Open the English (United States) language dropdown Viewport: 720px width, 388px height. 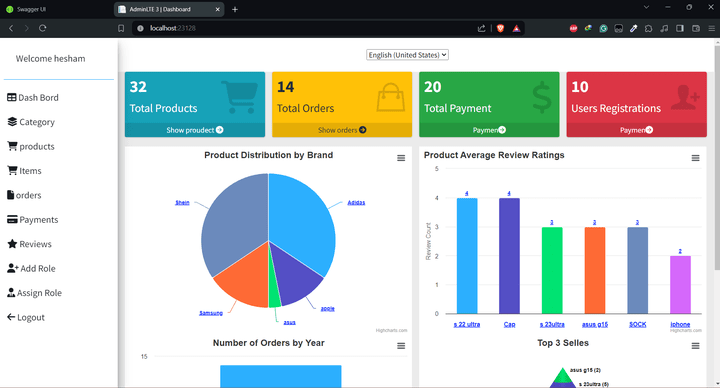(407, 55)
